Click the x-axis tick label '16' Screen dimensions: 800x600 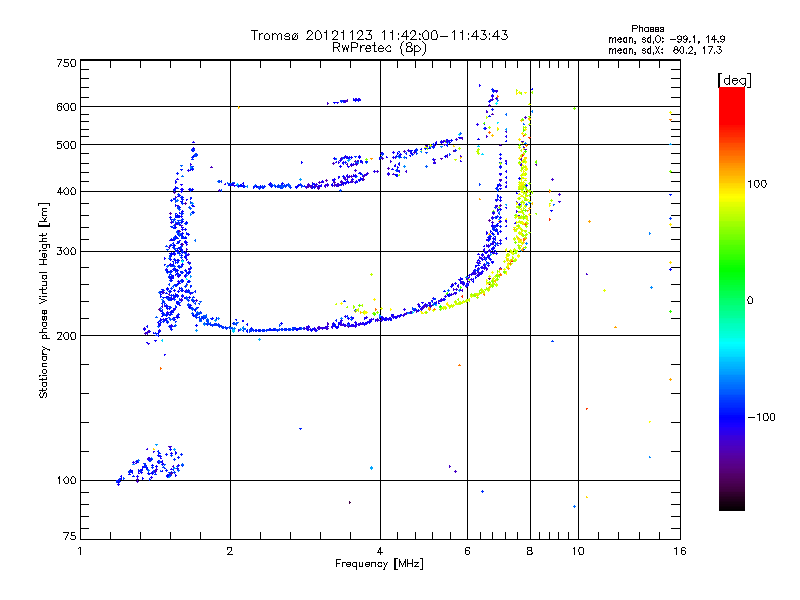(680, 551)
